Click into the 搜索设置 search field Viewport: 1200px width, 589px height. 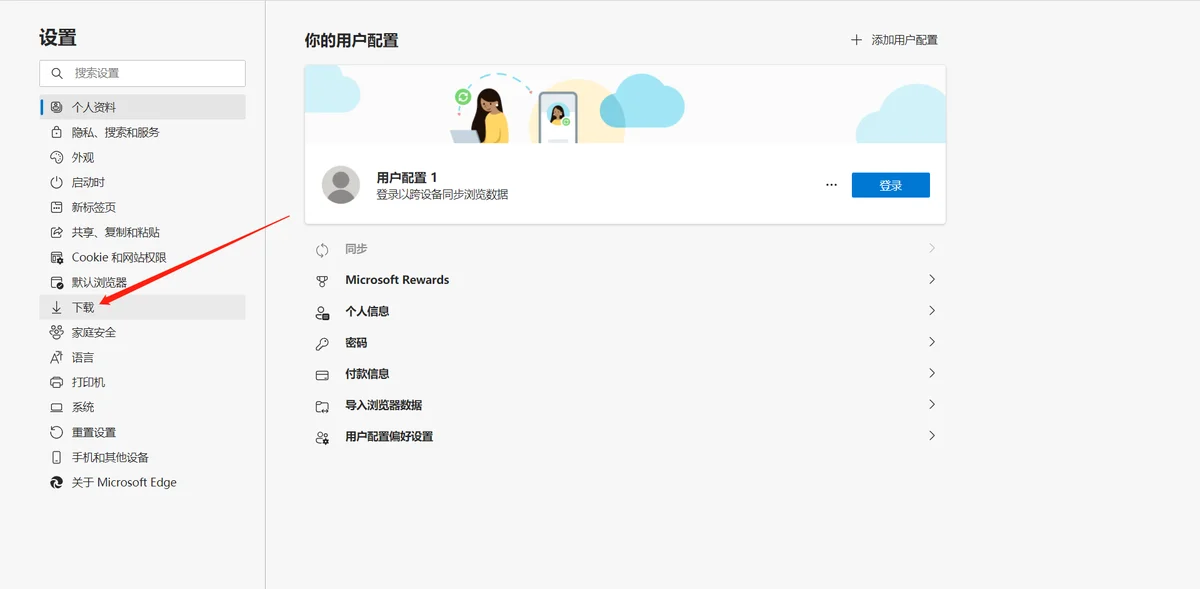(x=150, y=73)
